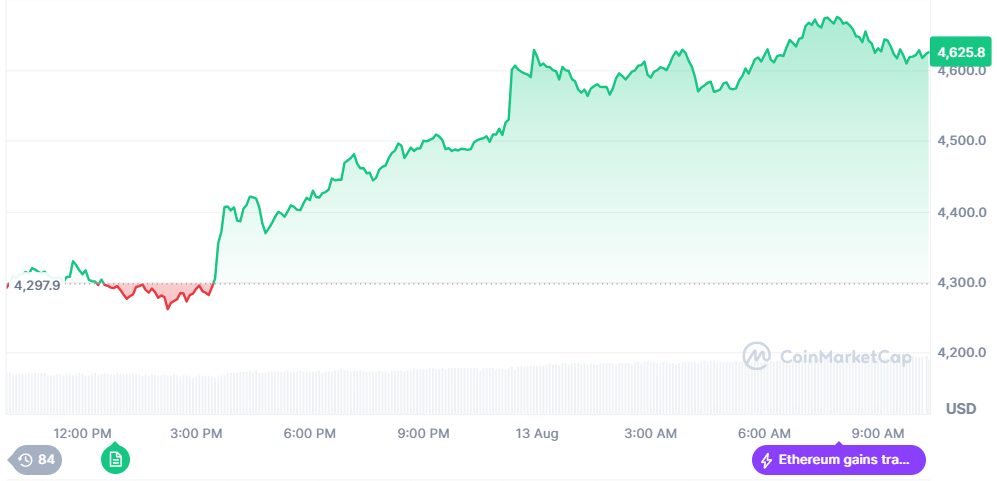
Task: Open the green document news marker
Action: [115, 460]
